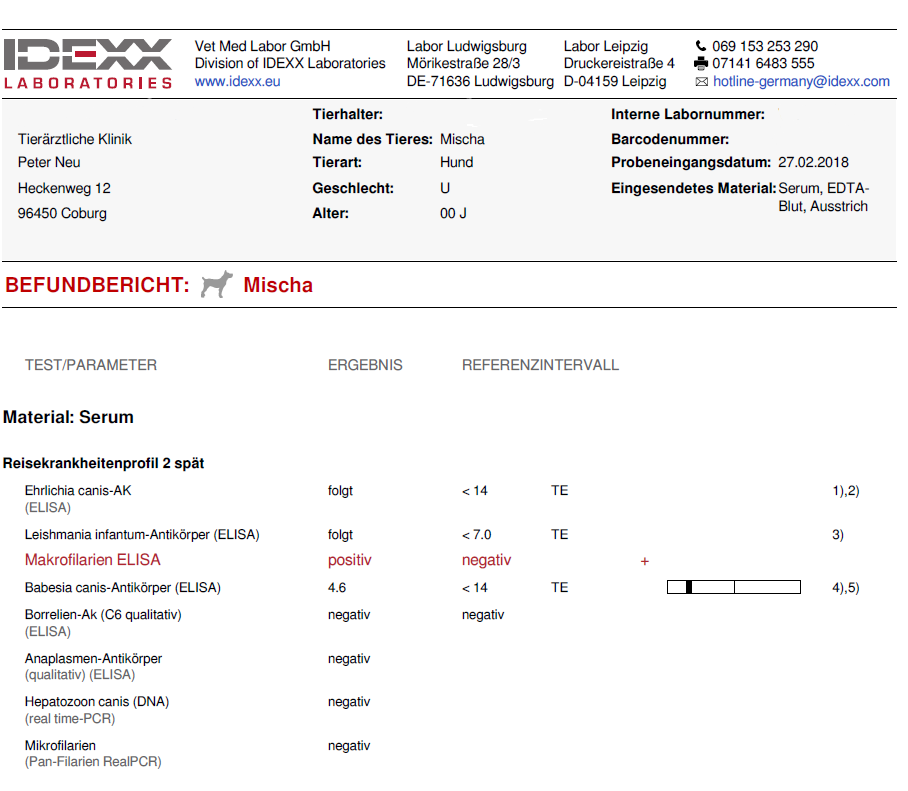Click the REFERENZINTERVALL column header
The width and height of the screenshot is (908, 791).
click(540, 365)
